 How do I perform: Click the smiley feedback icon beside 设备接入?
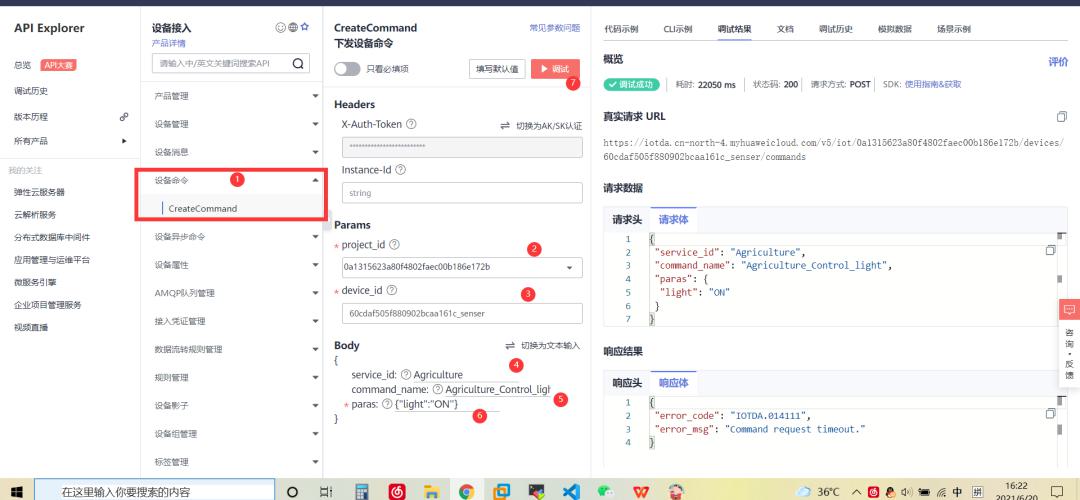click(280, 28)
